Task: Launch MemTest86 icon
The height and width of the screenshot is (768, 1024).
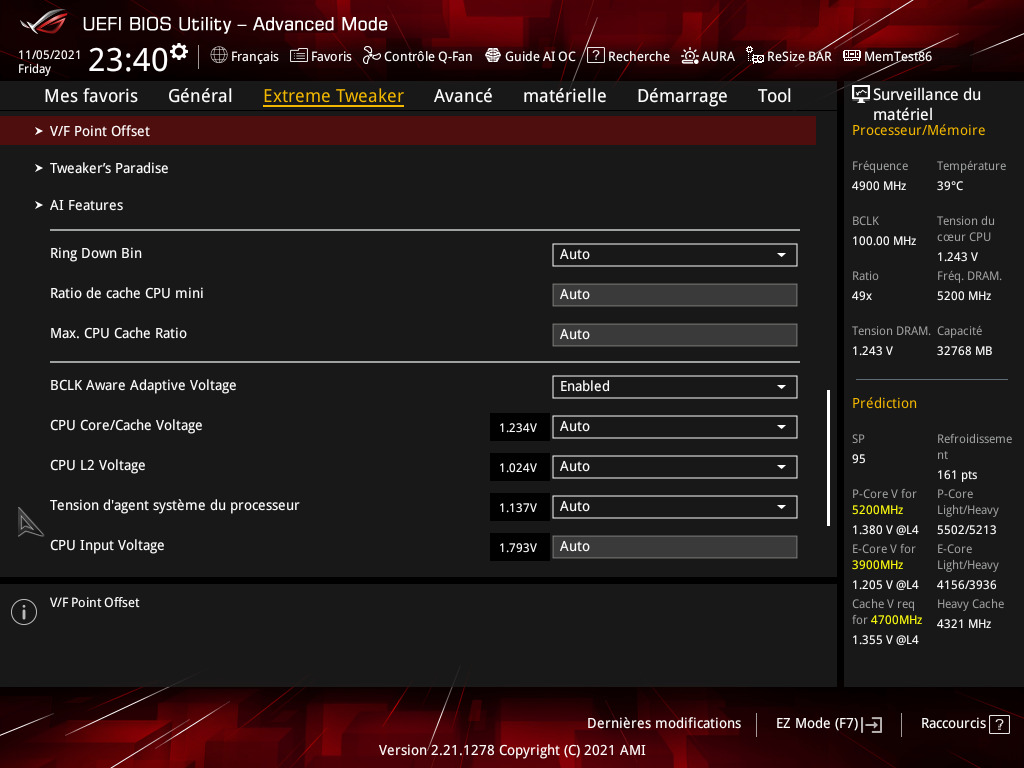Action: point(852,56)
